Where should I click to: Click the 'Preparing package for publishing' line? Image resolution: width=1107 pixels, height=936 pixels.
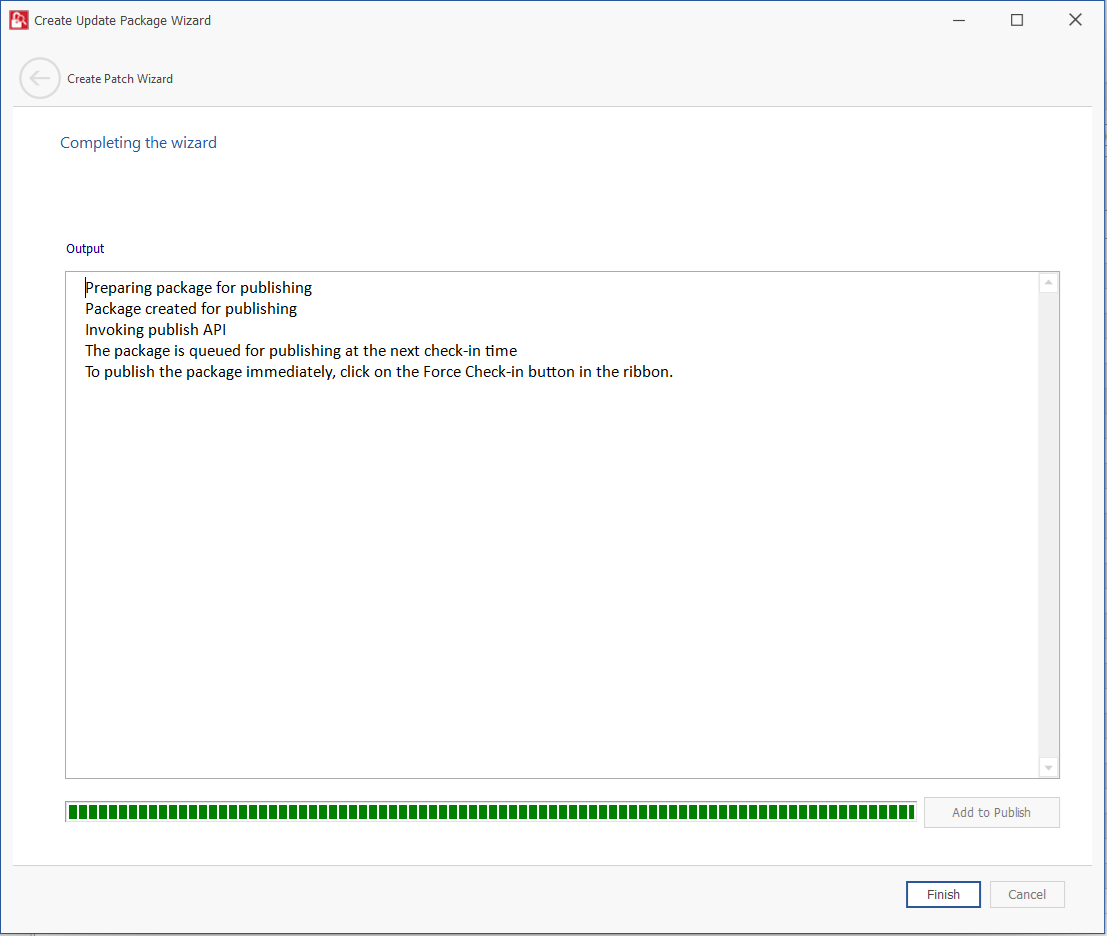(x=199, y=288)
